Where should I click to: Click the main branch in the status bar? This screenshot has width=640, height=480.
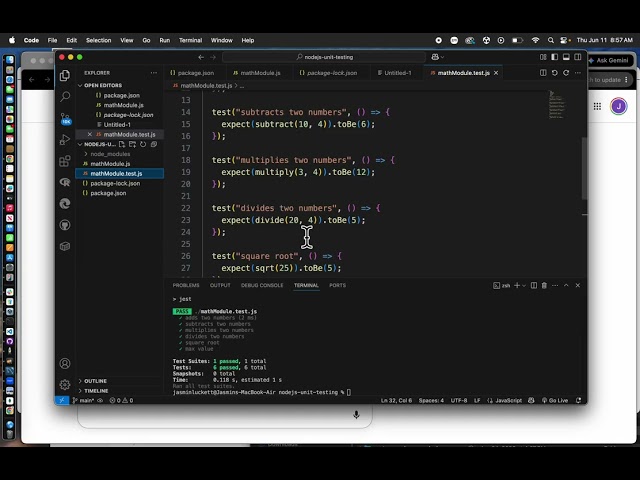tap(83, 400)
